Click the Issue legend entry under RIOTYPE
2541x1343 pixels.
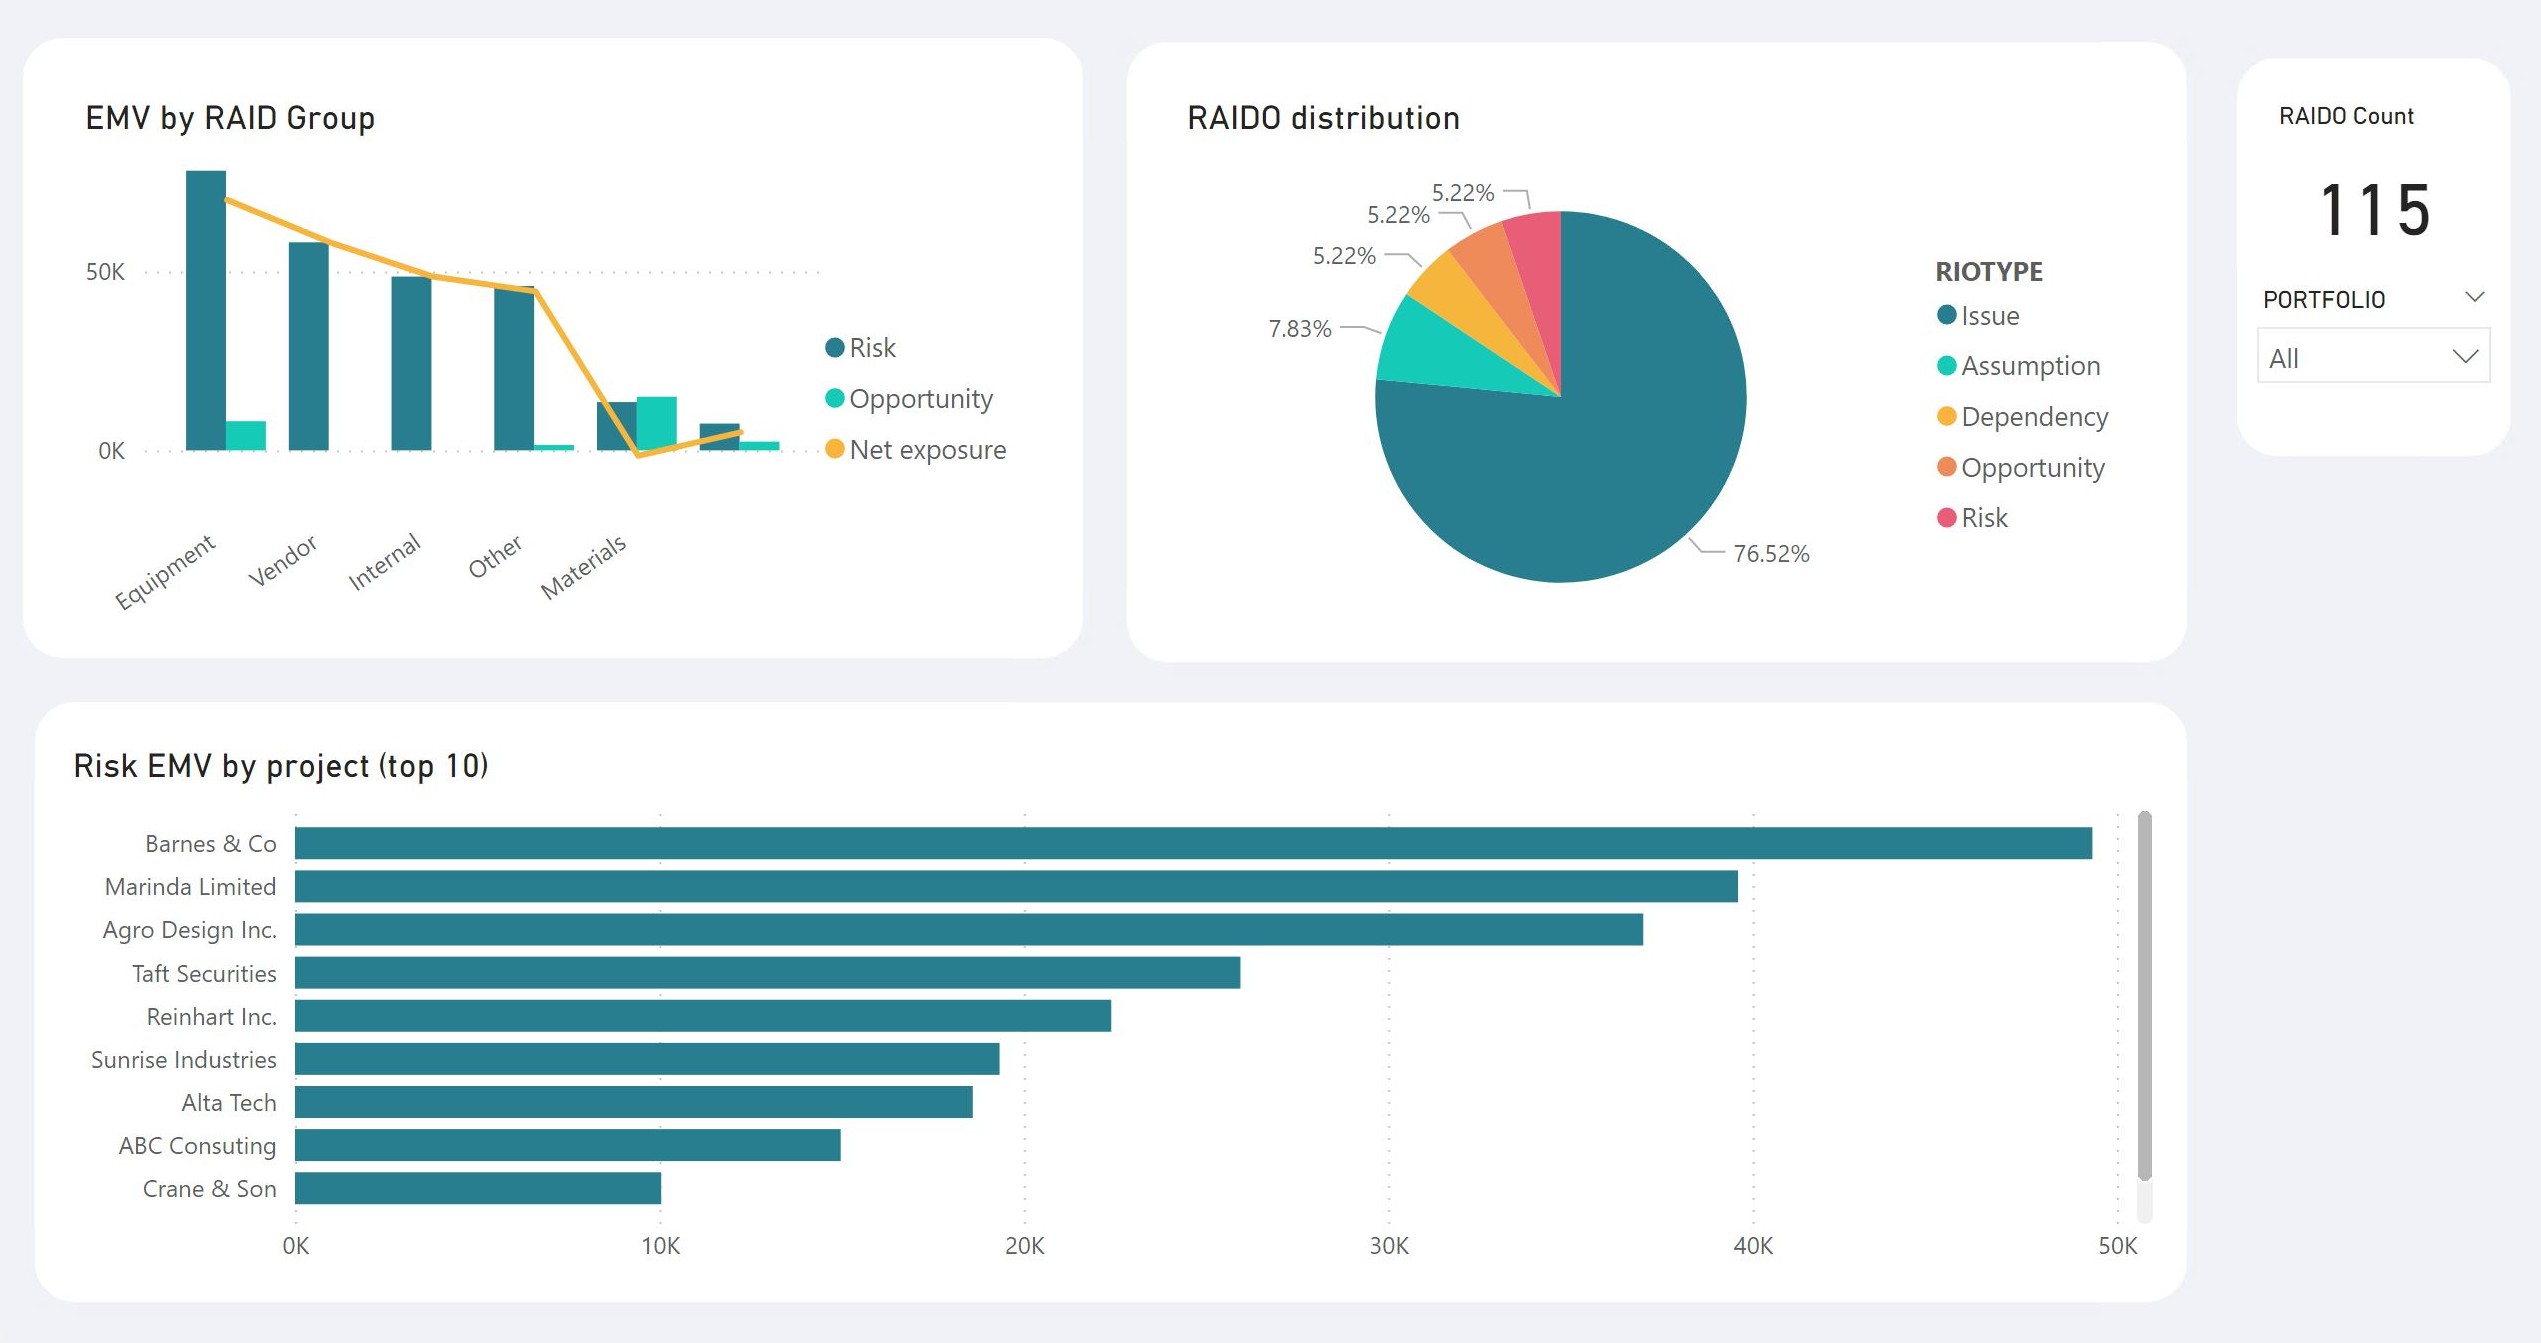1978,315
